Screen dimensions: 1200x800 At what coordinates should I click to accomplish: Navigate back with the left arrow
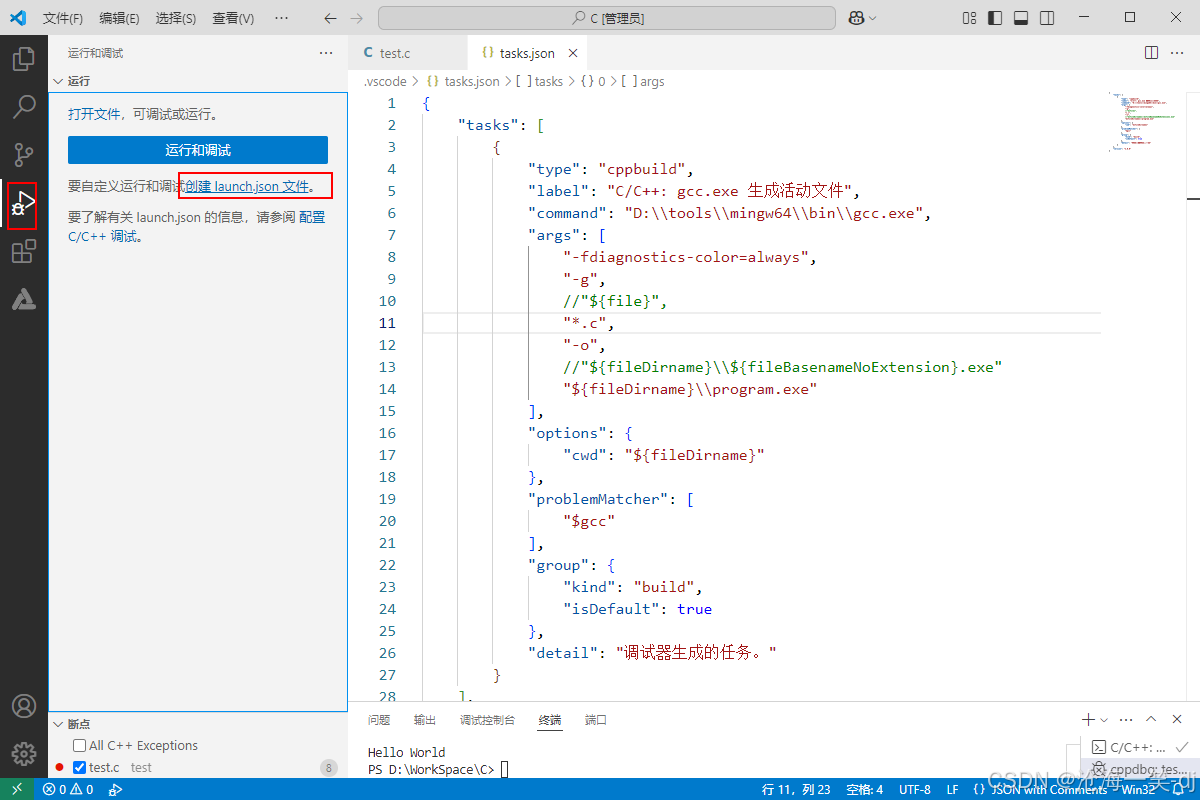pyautogui.click(x=331, y=18)
